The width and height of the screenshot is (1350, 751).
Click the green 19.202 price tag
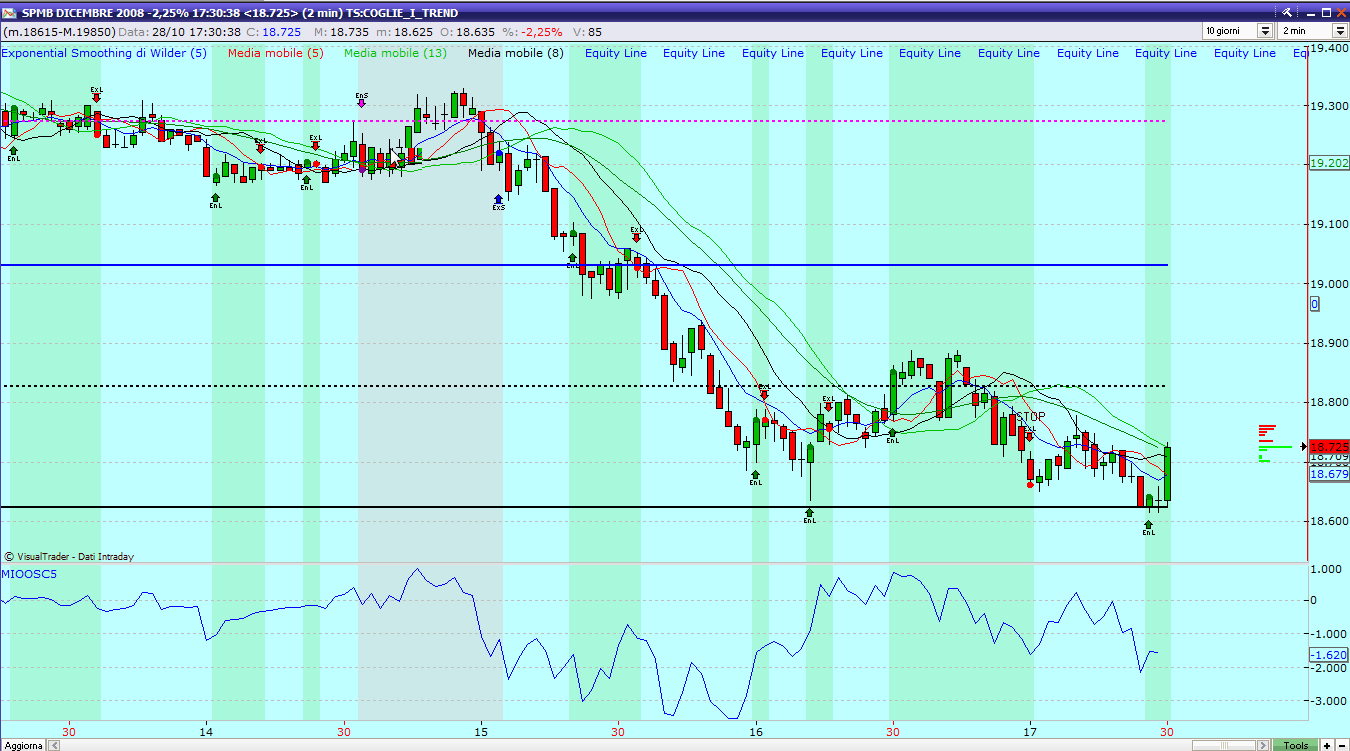1329,163
